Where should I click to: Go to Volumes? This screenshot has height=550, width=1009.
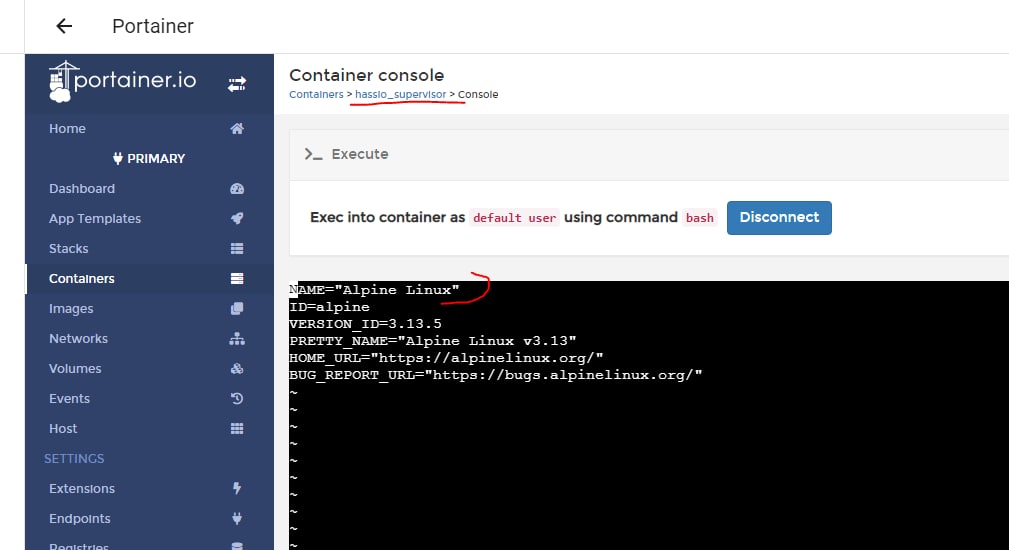[75, 369]
